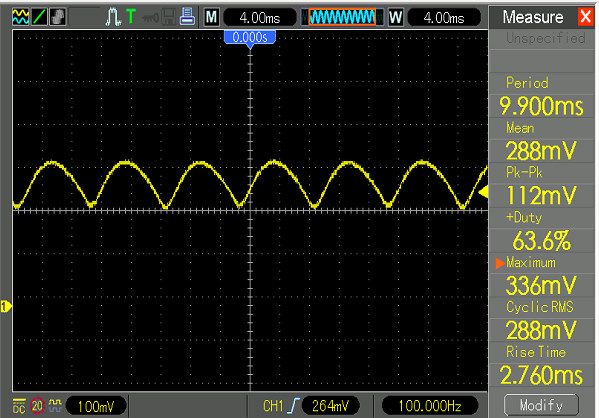Open the 4.00ms main timebase setting
This screenshot has height=418, width=599.
pyautogui.click(x=260, y=18)
